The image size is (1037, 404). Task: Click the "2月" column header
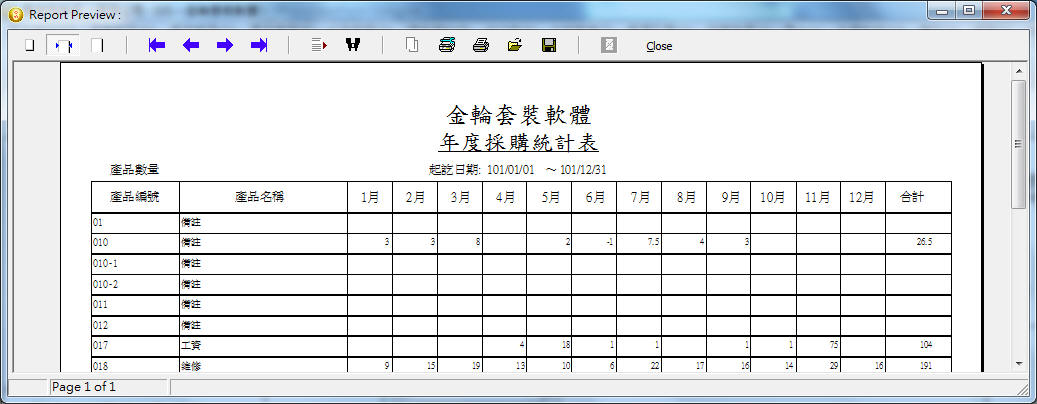(x=415, y=197)
